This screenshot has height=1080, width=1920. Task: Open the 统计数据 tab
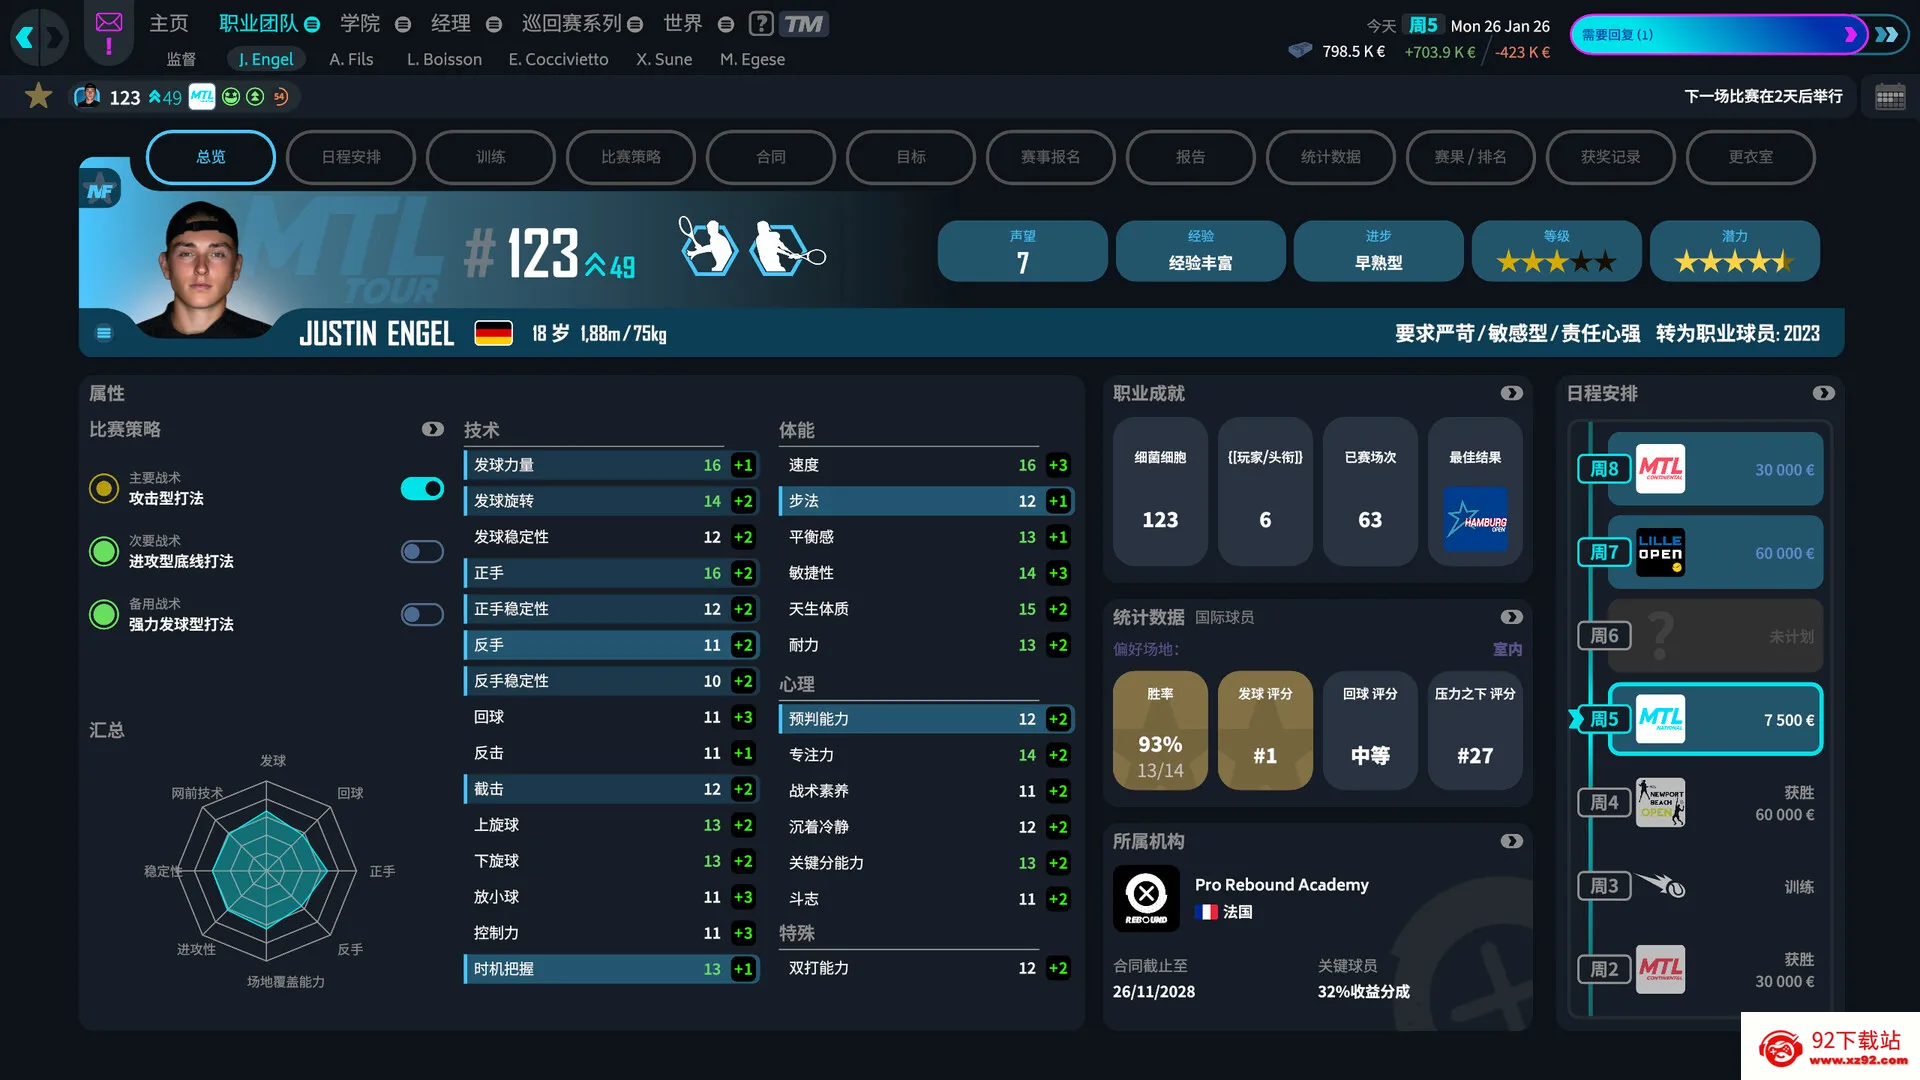(x=1331, y=157)
